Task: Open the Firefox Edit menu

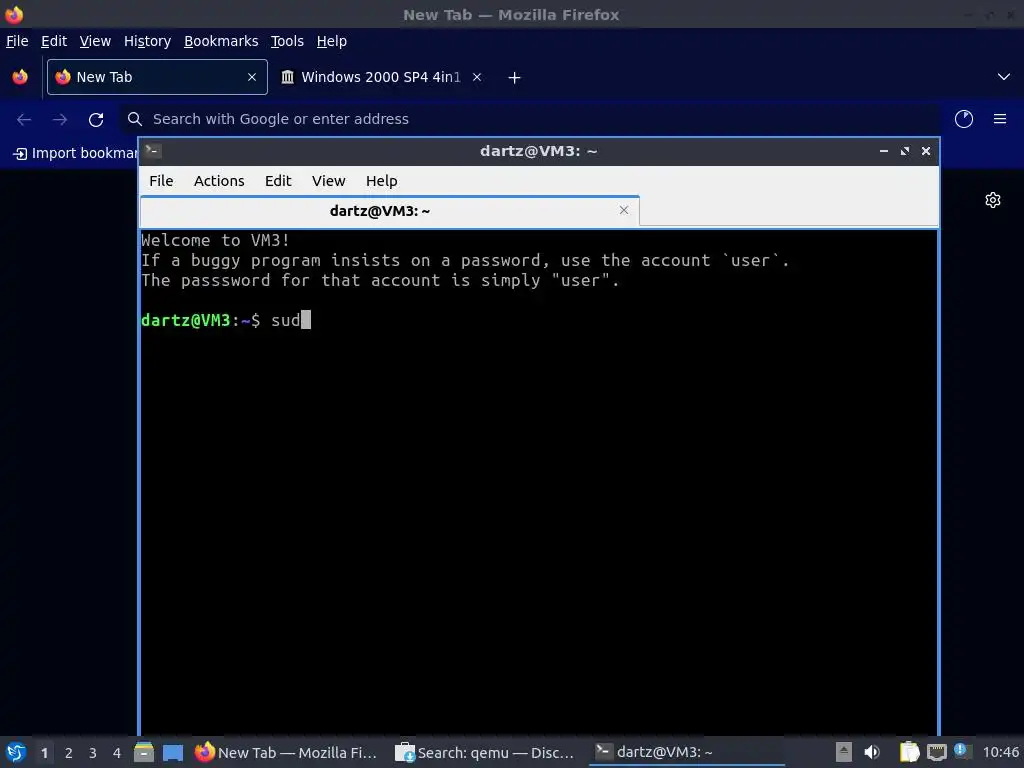Action: [x=54, y=41]
